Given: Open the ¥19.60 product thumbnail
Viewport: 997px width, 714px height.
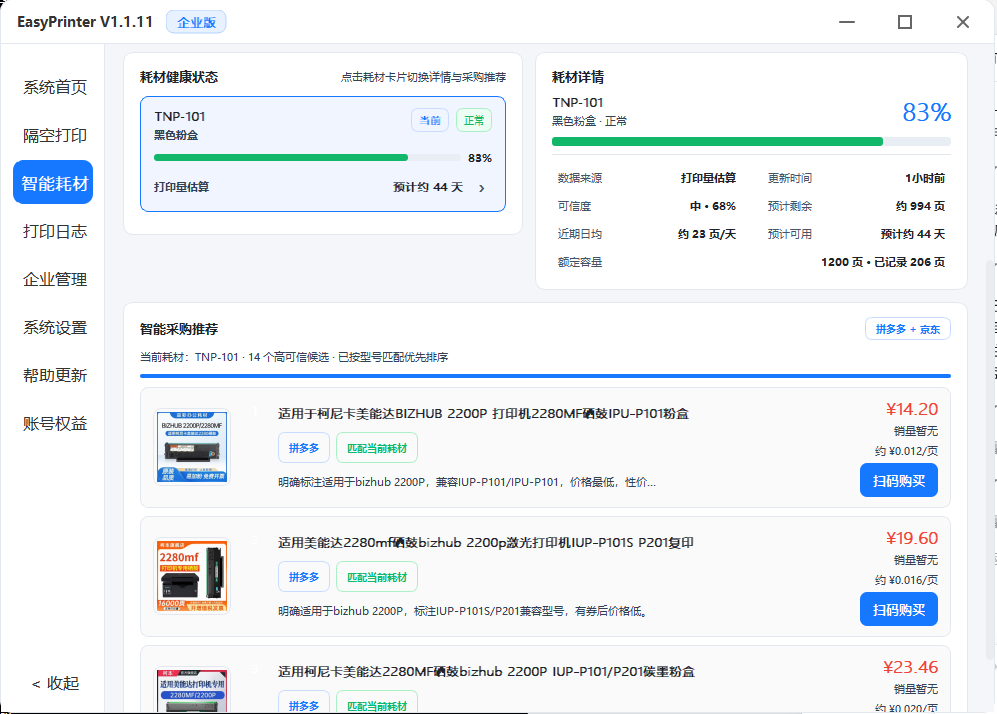Looking at the screenshot, I should click(x=192, y=576).
